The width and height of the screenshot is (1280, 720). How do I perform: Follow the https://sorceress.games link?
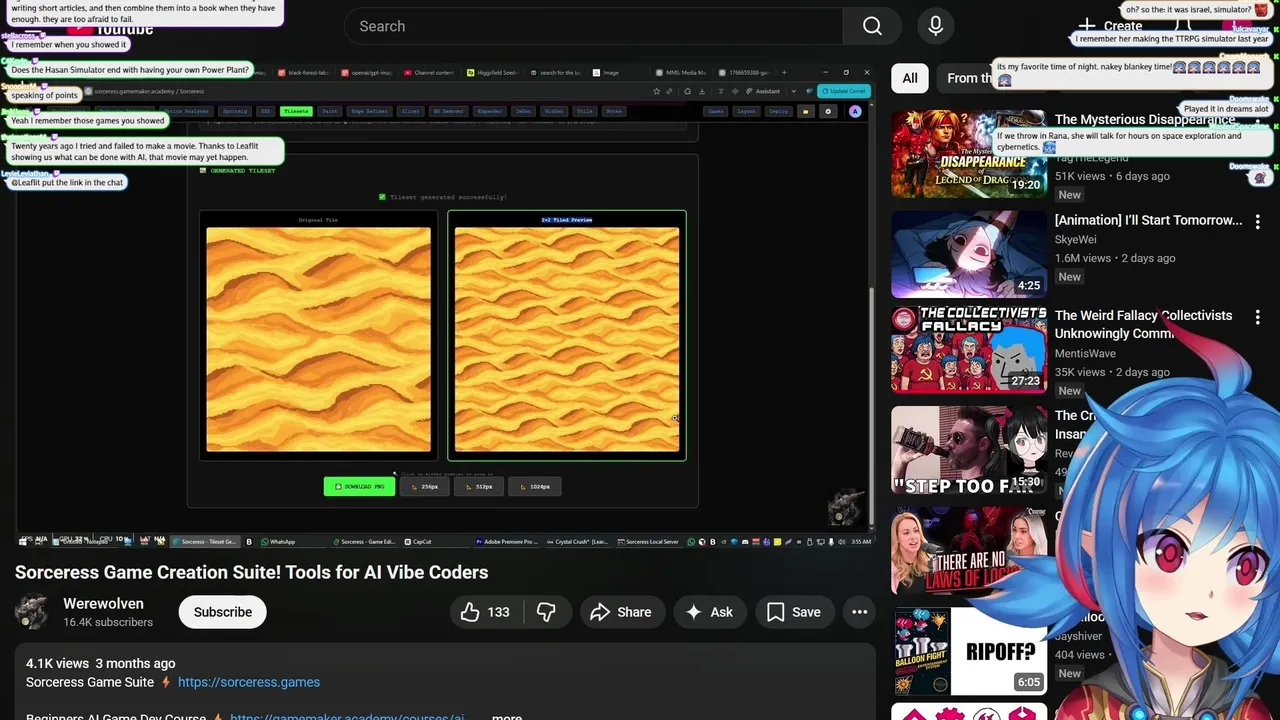click(249, 682)
